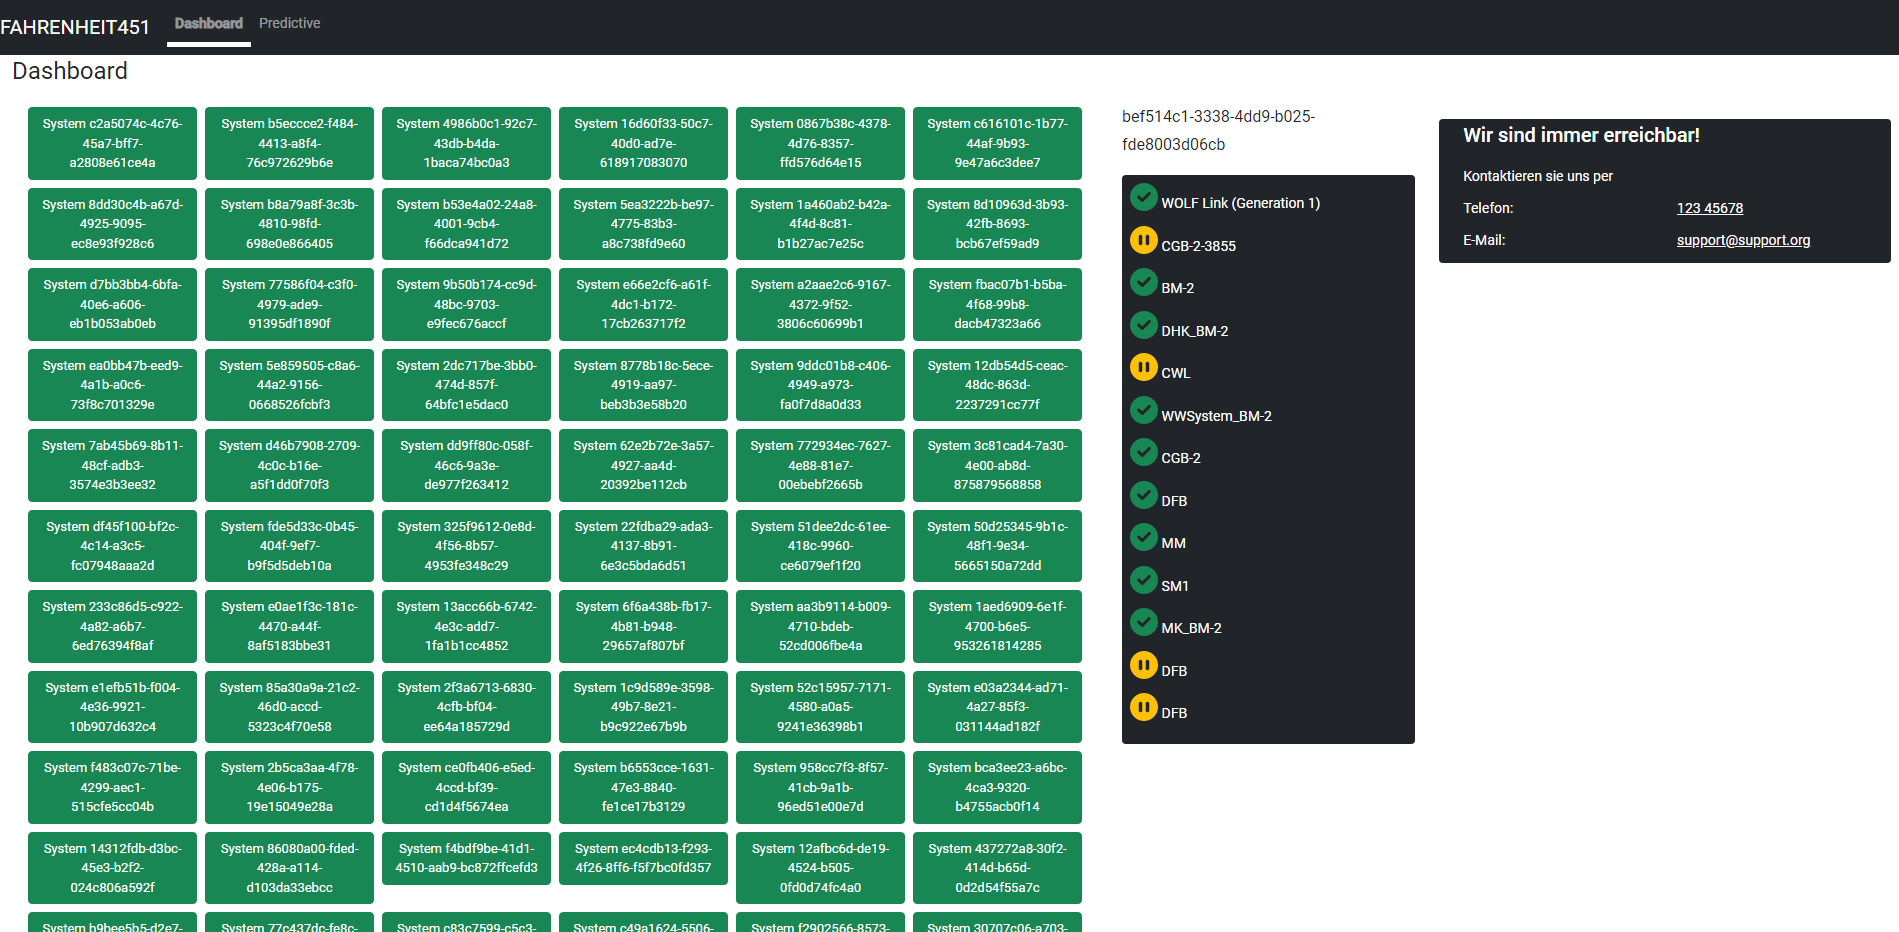Image resolution: width=1899 pixels, height=932 pixels.
Task: Click System ec4cdb13 card
Action: click(643, 858)
